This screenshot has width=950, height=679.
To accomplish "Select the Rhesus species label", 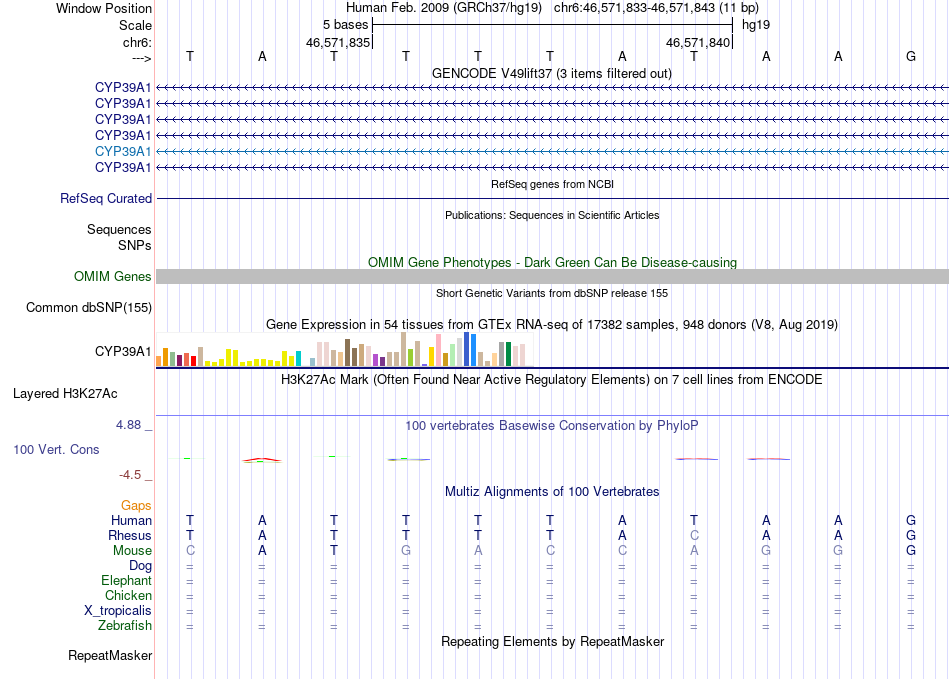I will point(130,535).
